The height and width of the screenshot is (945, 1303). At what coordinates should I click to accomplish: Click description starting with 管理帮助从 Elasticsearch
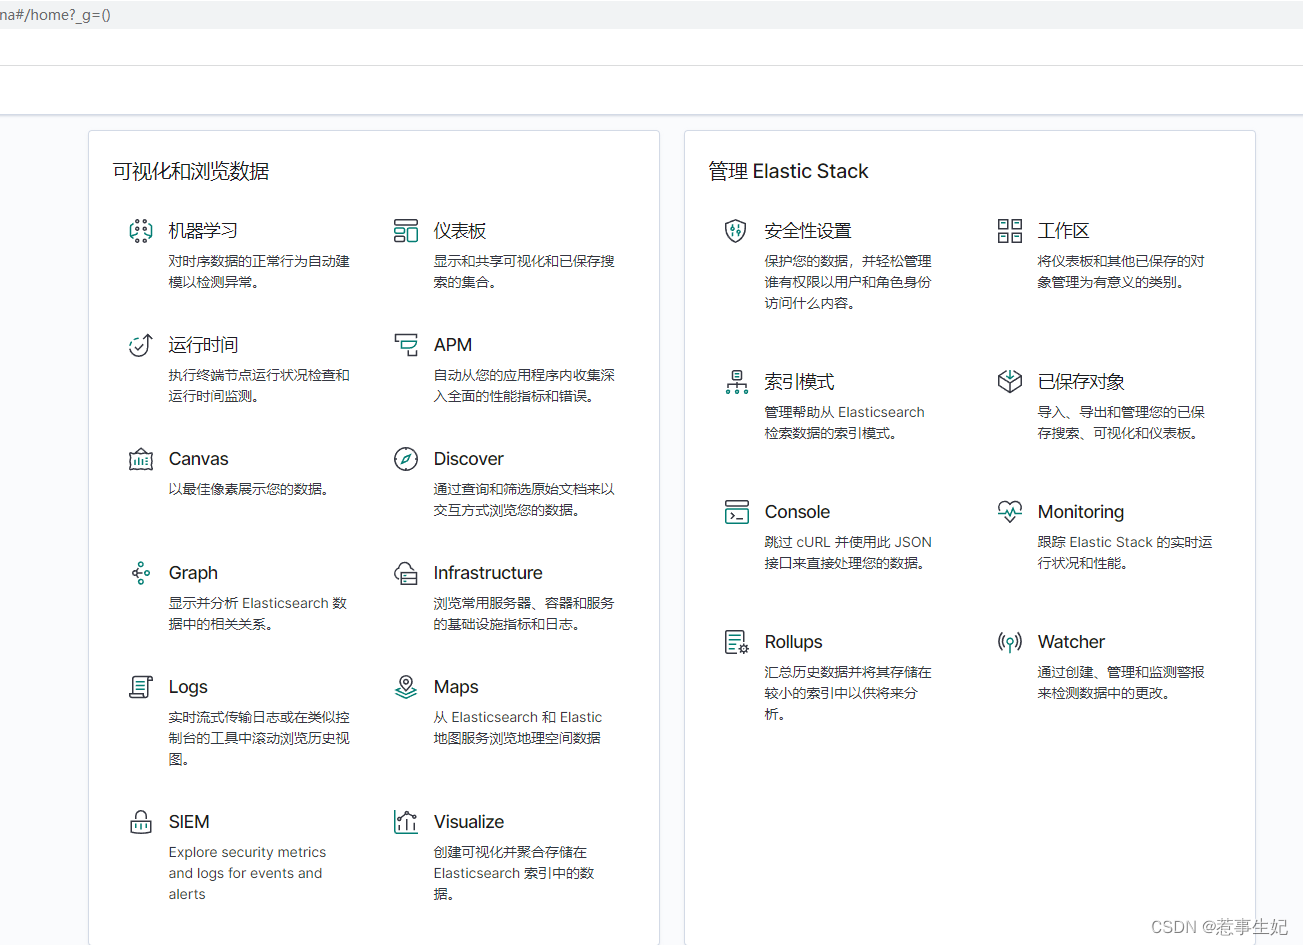844,422
